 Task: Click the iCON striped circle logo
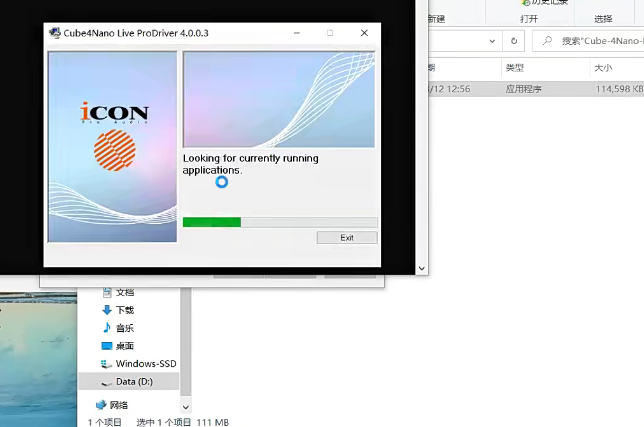[114, 148]
